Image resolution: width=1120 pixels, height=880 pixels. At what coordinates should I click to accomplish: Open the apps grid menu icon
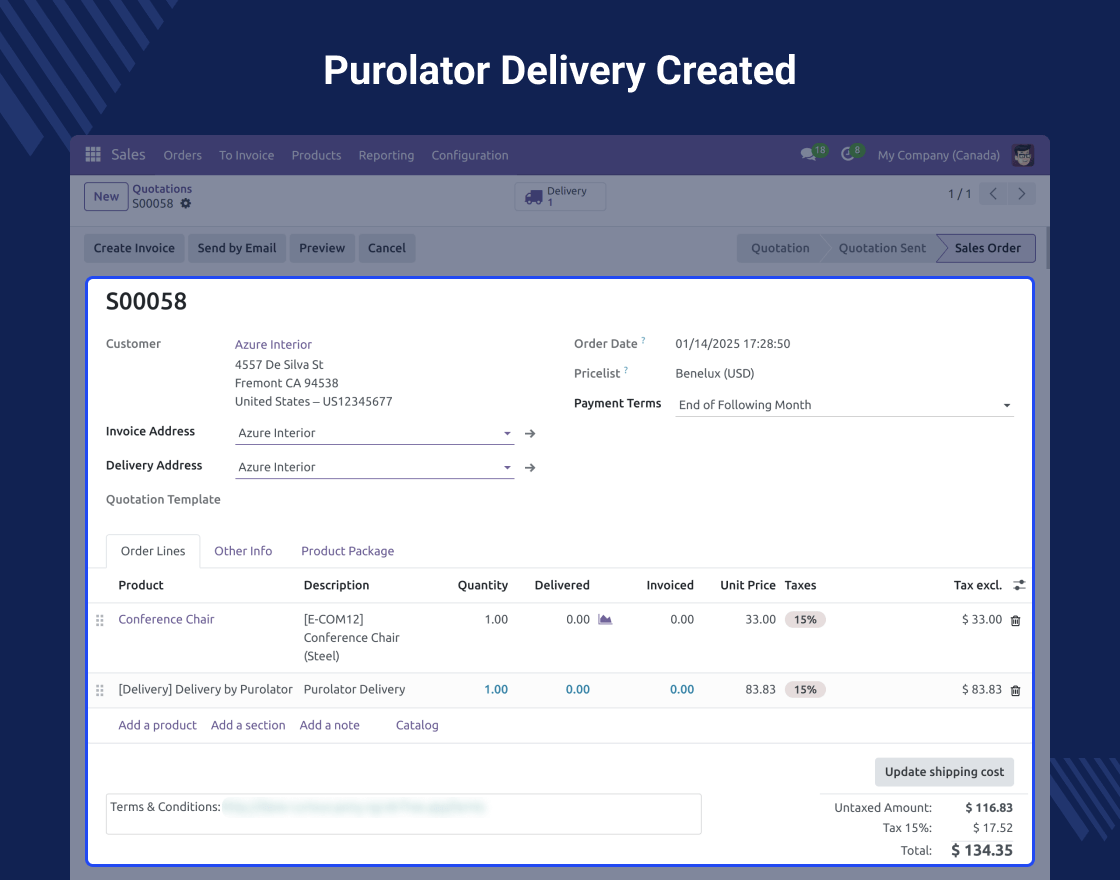(x=93, y=155)
